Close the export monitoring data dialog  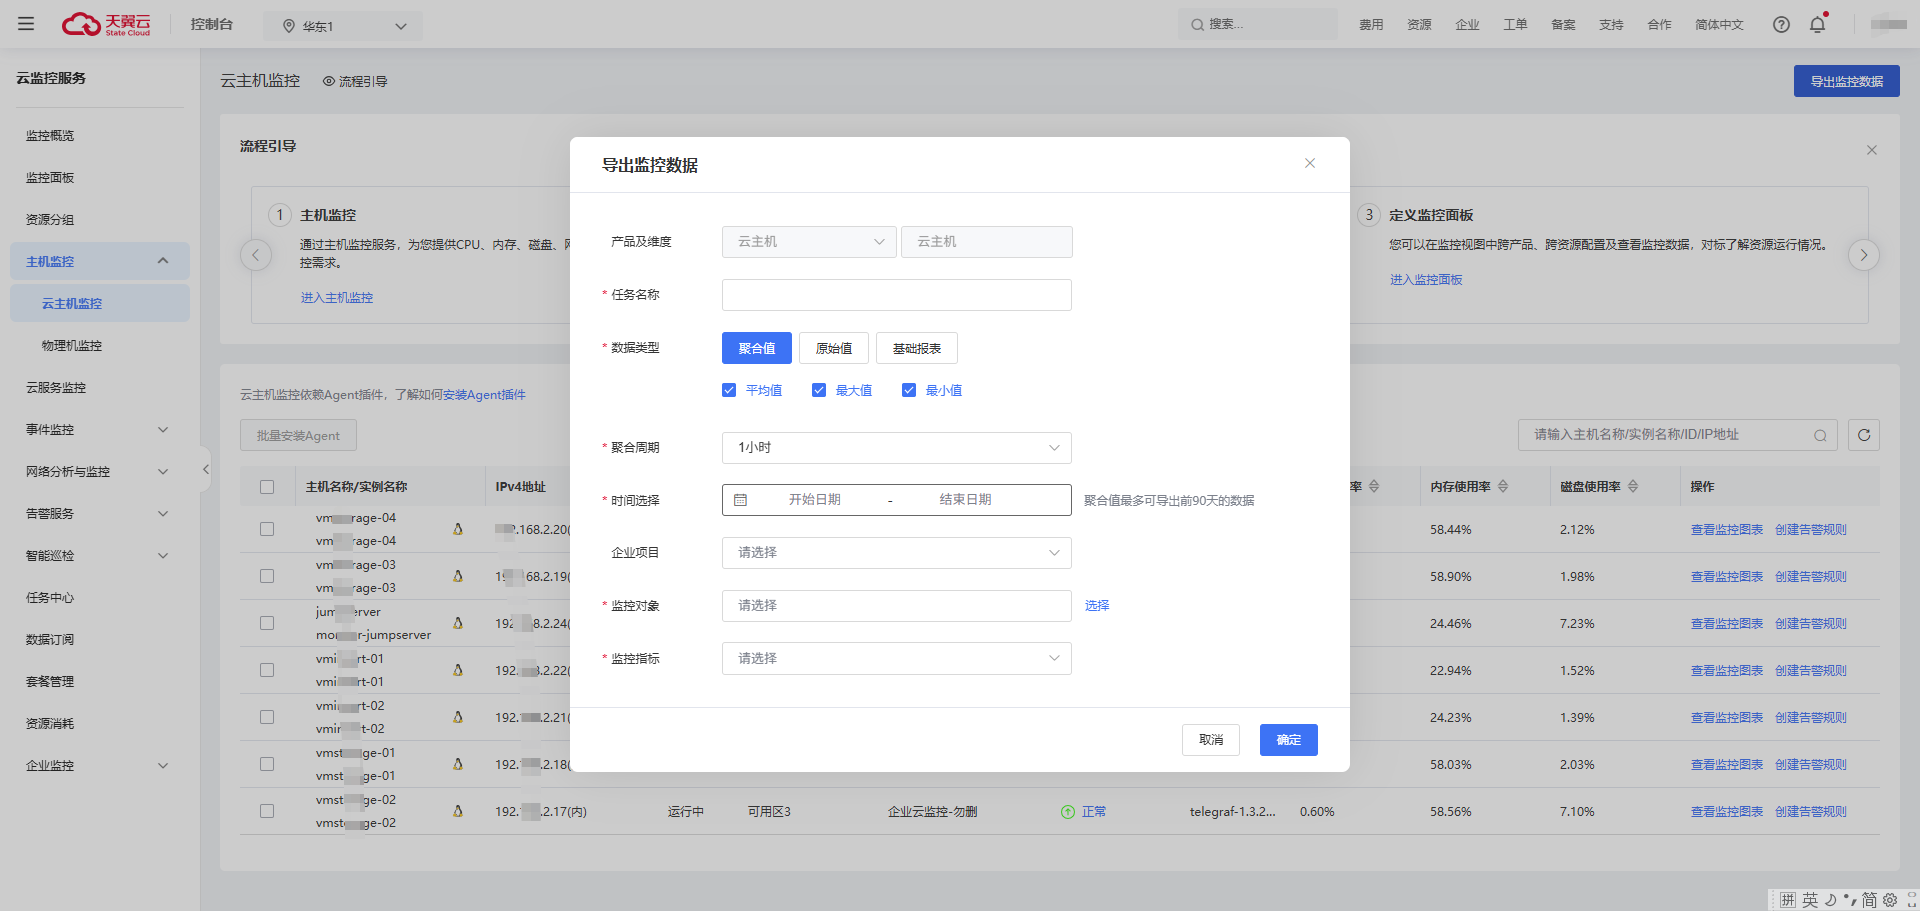click(x=1310, y=163)
